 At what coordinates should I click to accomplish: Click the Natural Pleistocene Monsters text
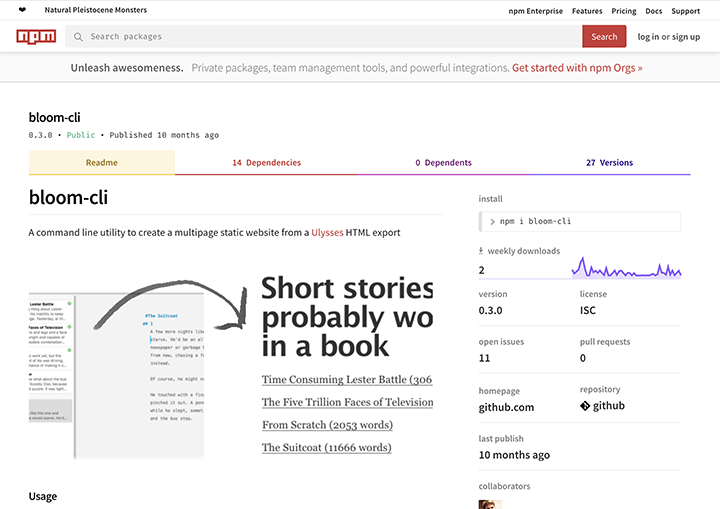tap(96, 10)
